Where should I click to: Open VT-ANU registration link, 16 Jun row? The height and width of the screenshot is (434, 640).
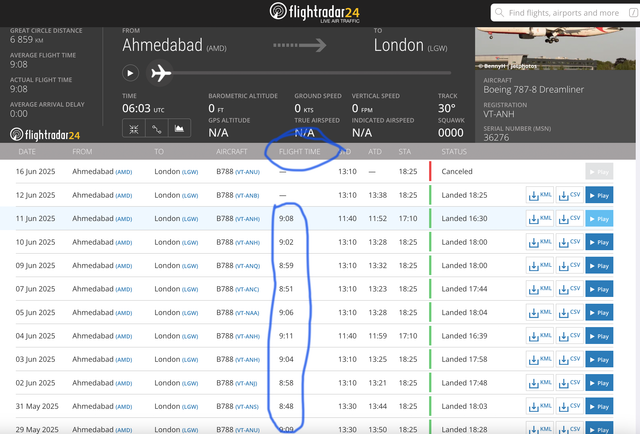coord(247,172)
